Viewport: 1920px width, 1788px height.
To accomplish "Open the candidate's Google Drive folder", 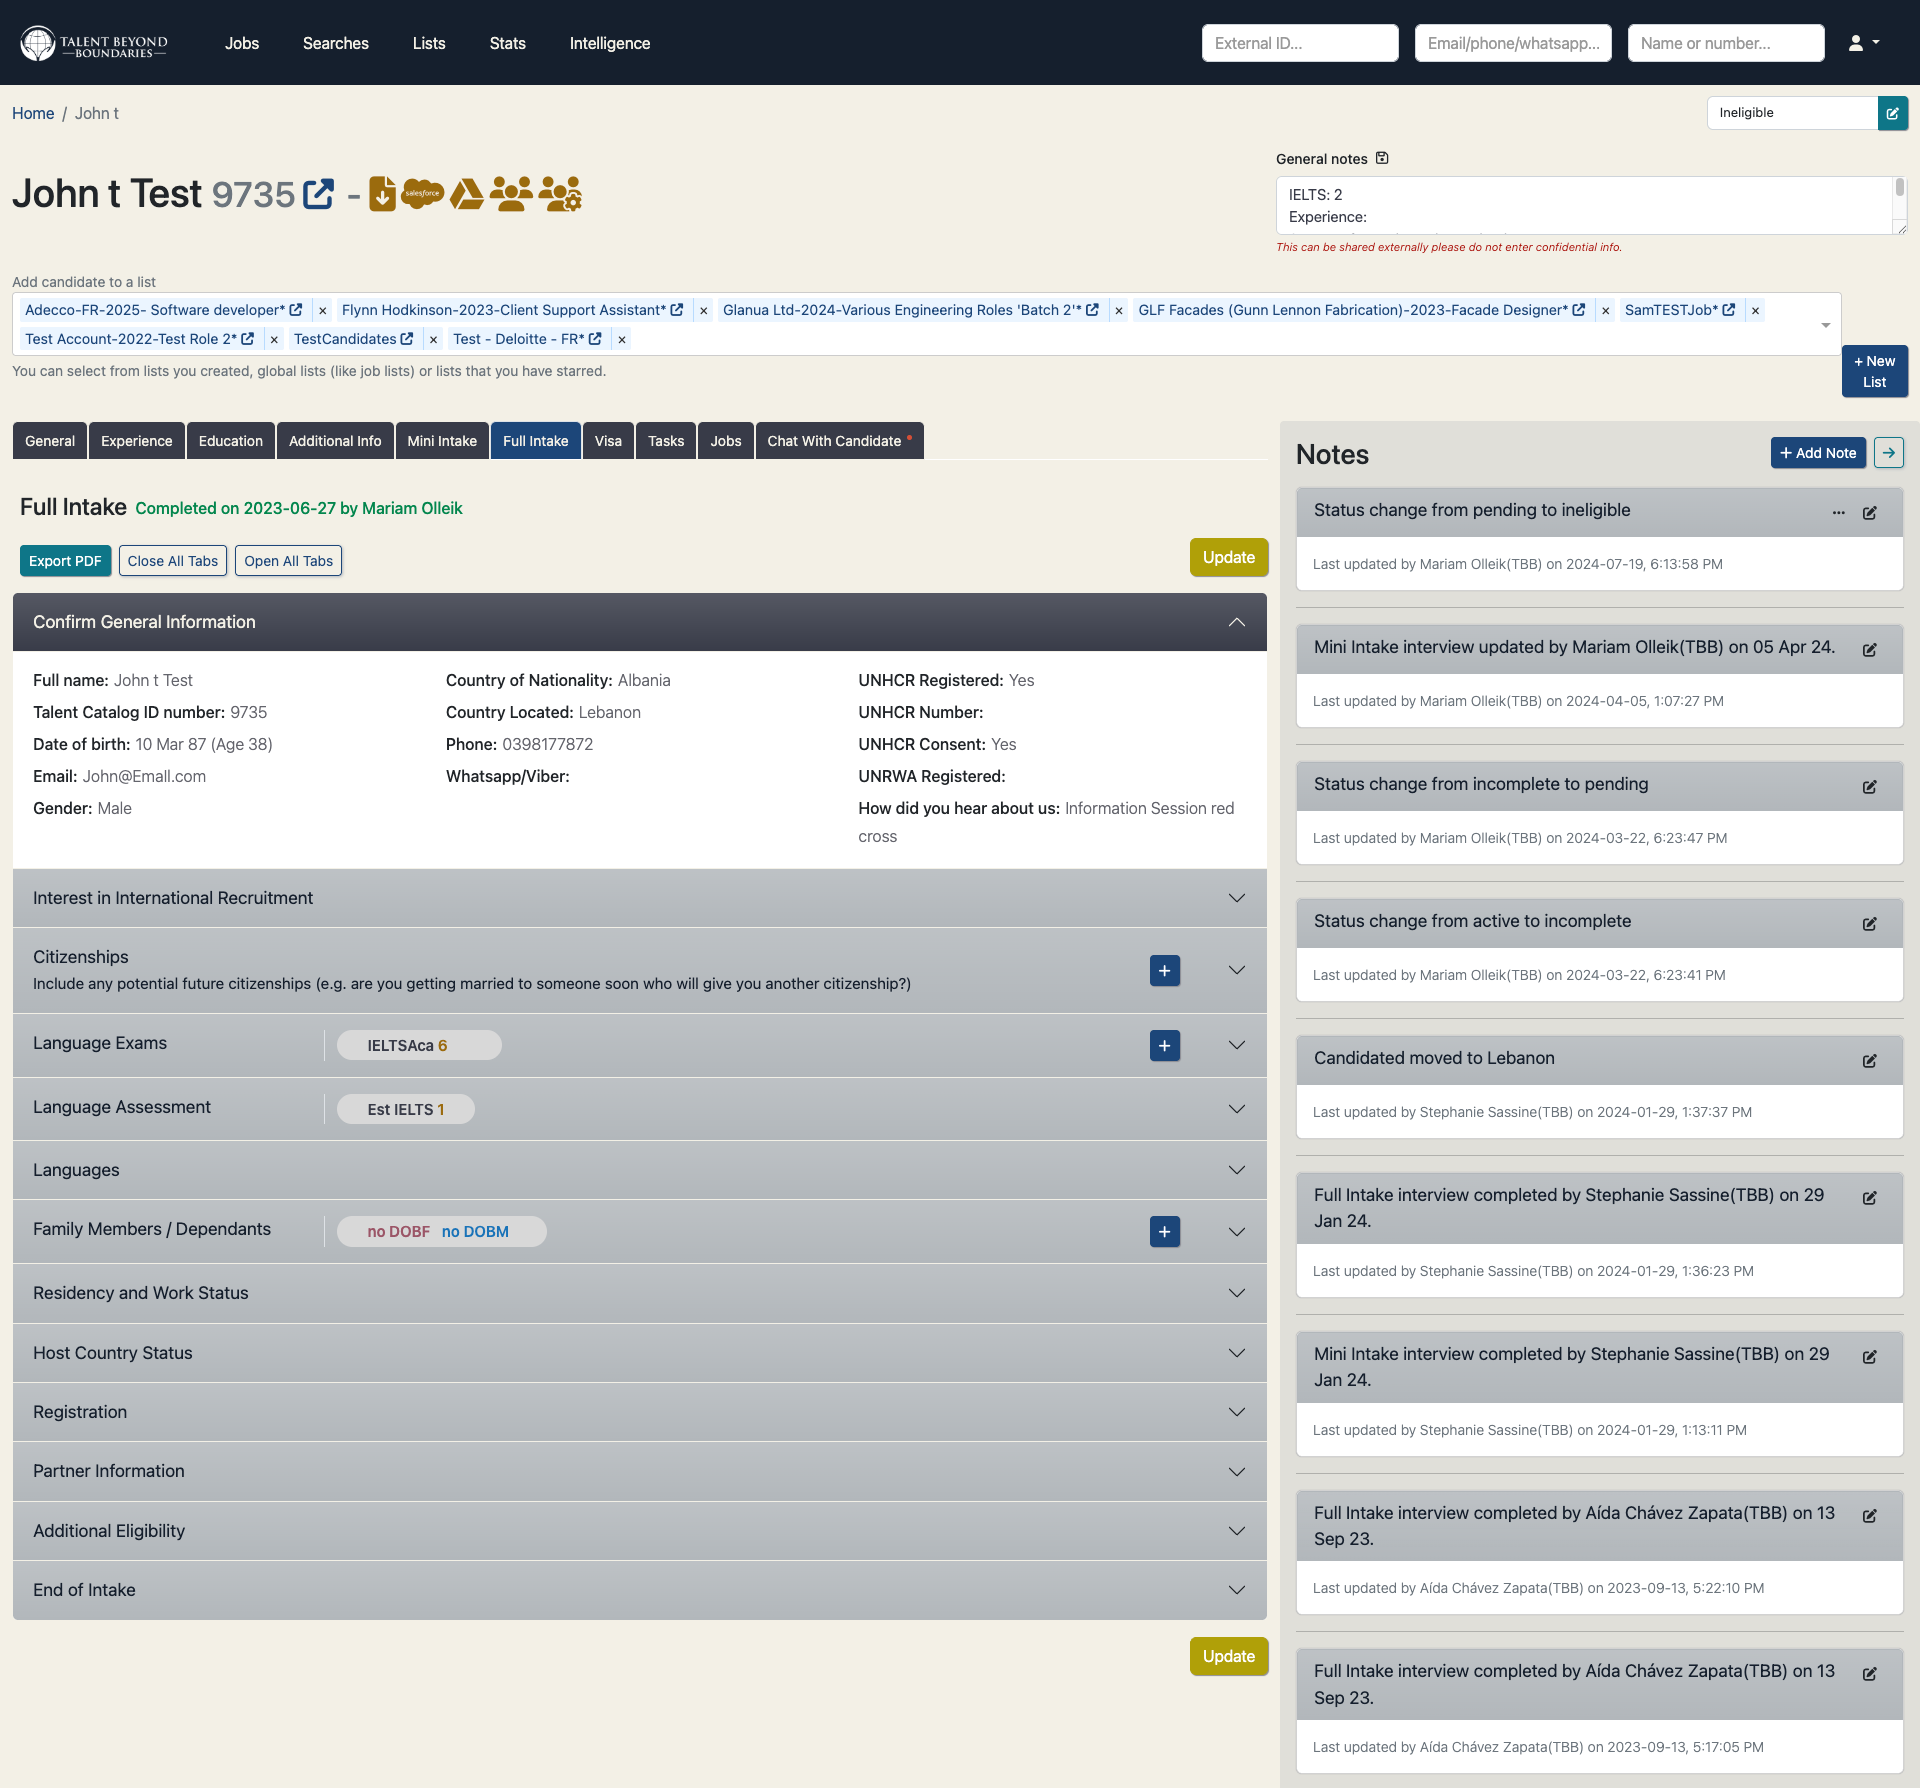I will [467, 193].
